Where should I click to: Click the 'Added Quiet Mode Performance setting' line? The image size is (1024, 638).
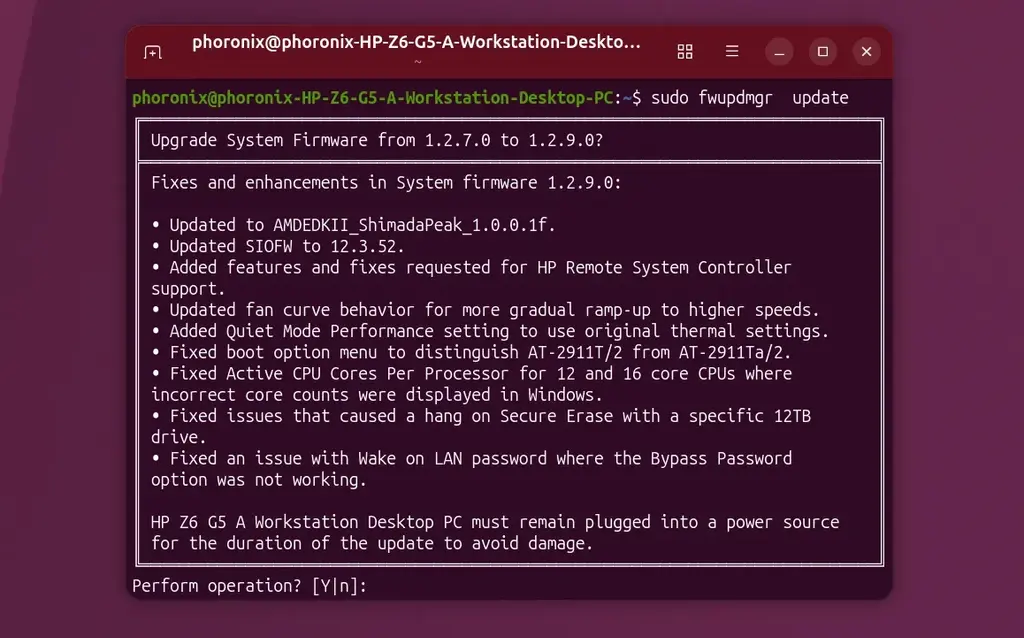click(490, 331)
